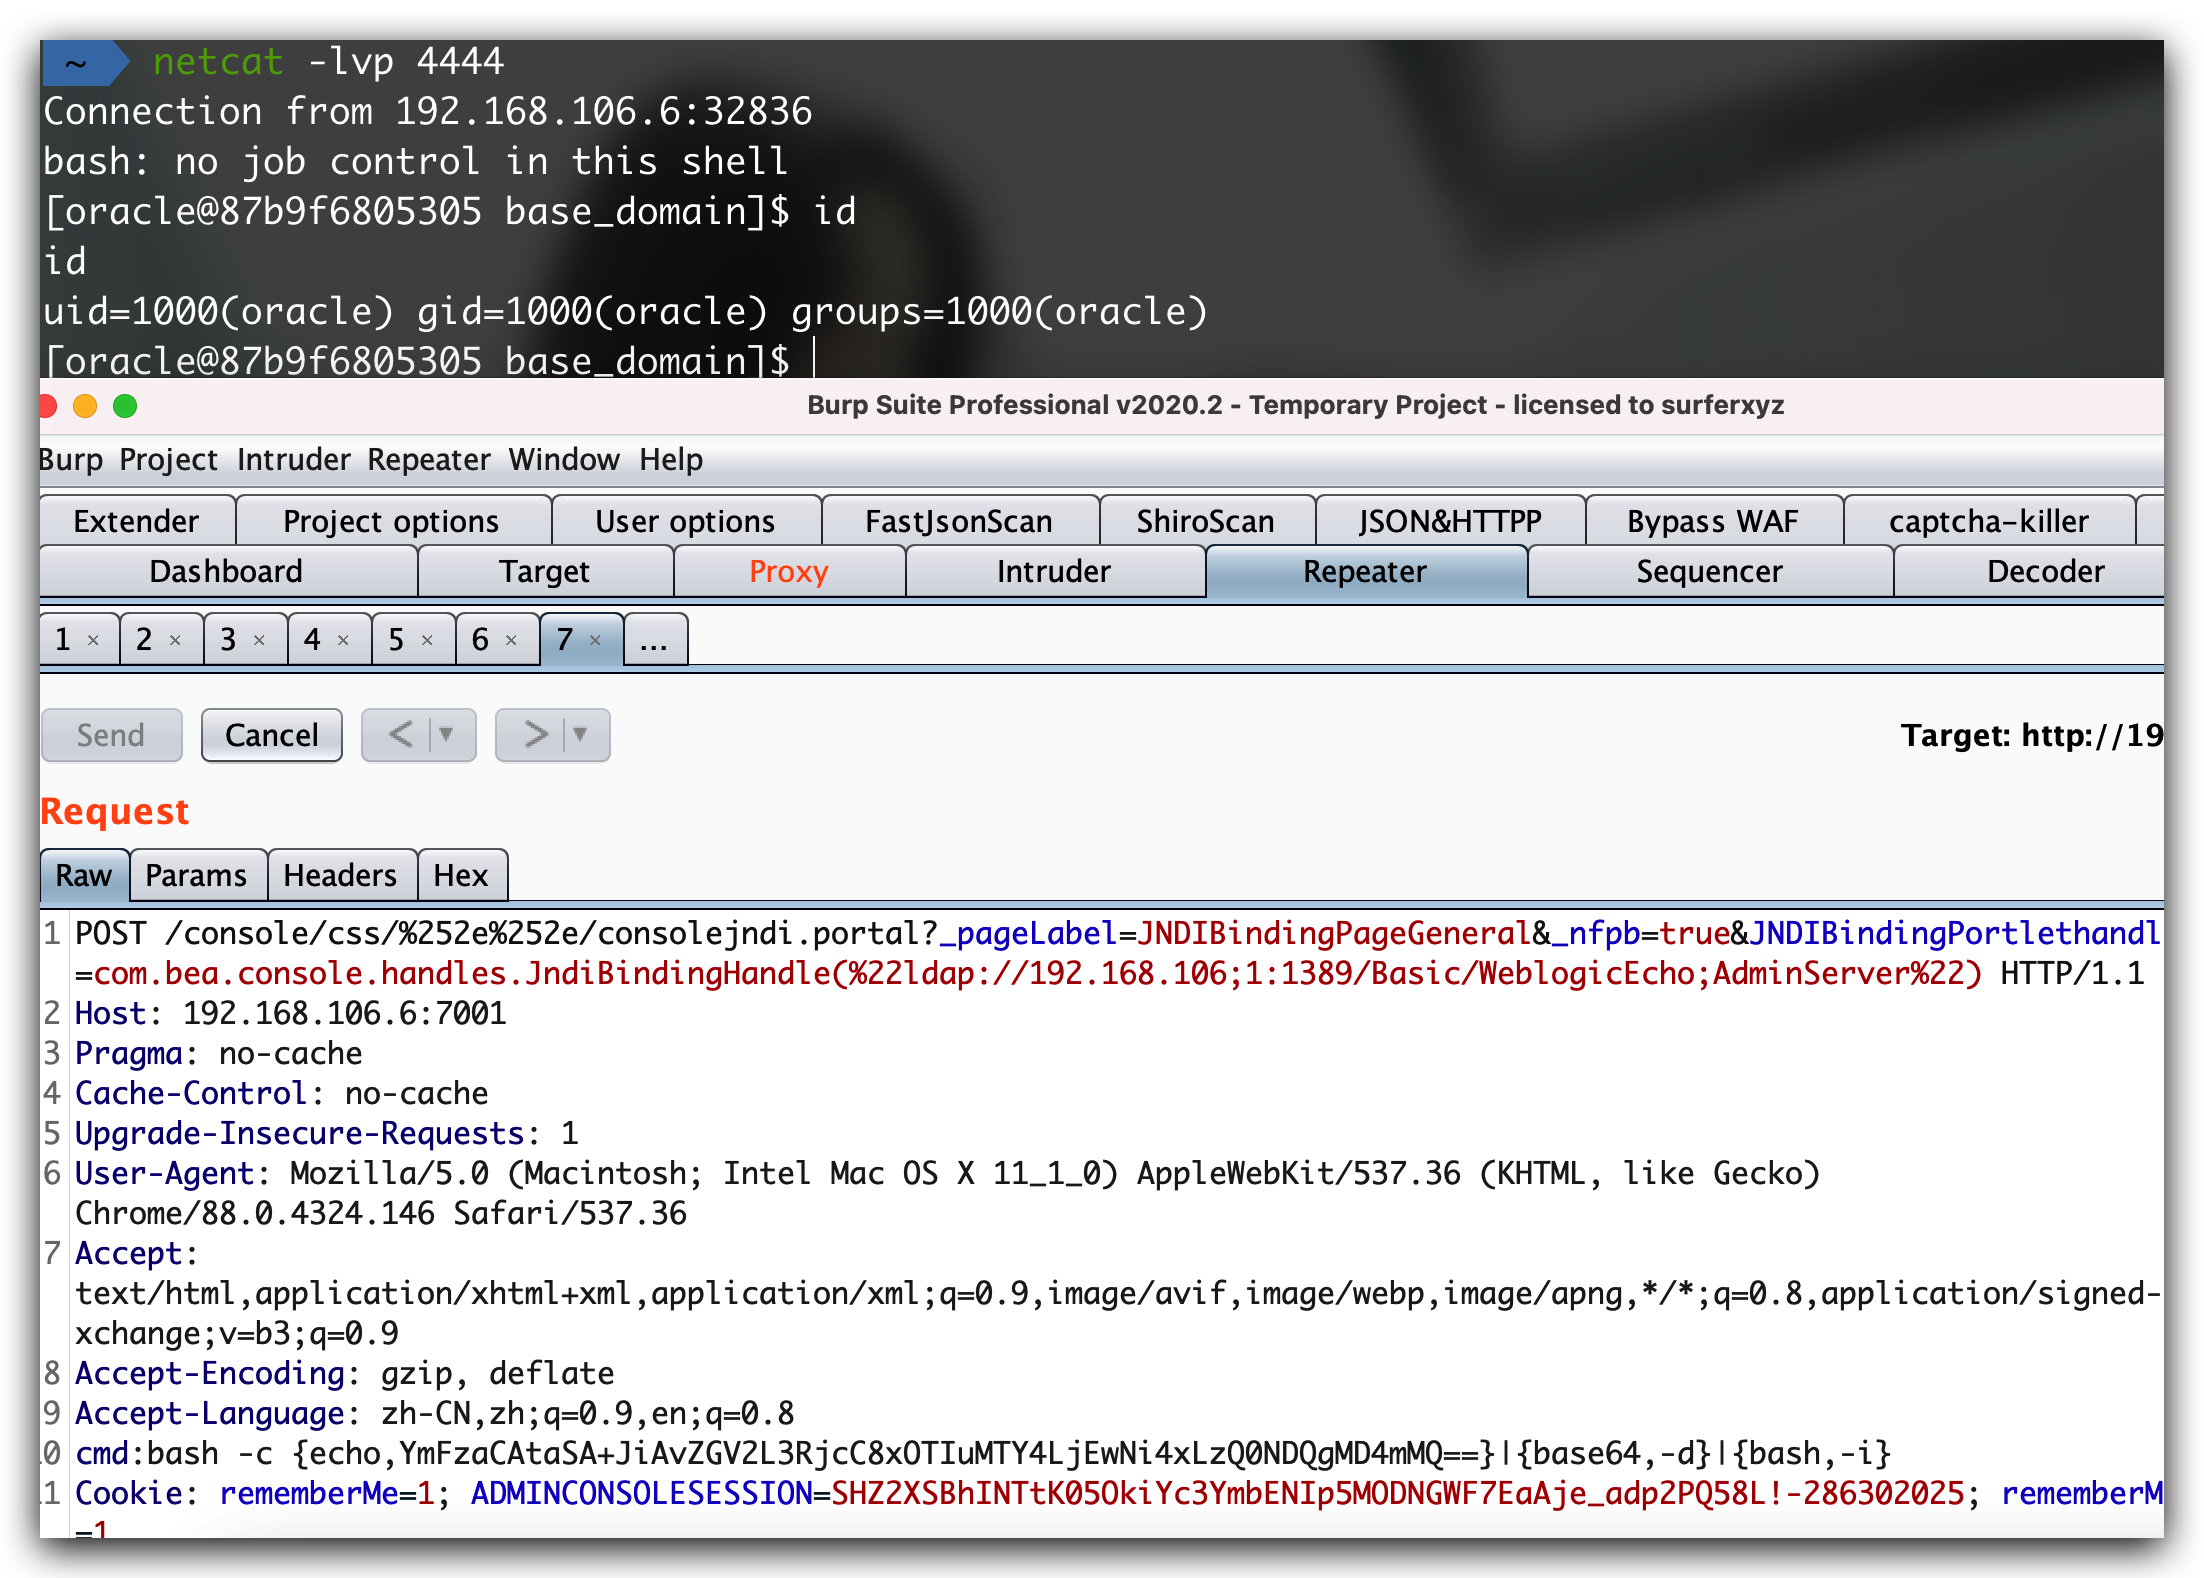Open the Intruder menu
Screen dimensions: 2204x1578
[x=294, y=460]
